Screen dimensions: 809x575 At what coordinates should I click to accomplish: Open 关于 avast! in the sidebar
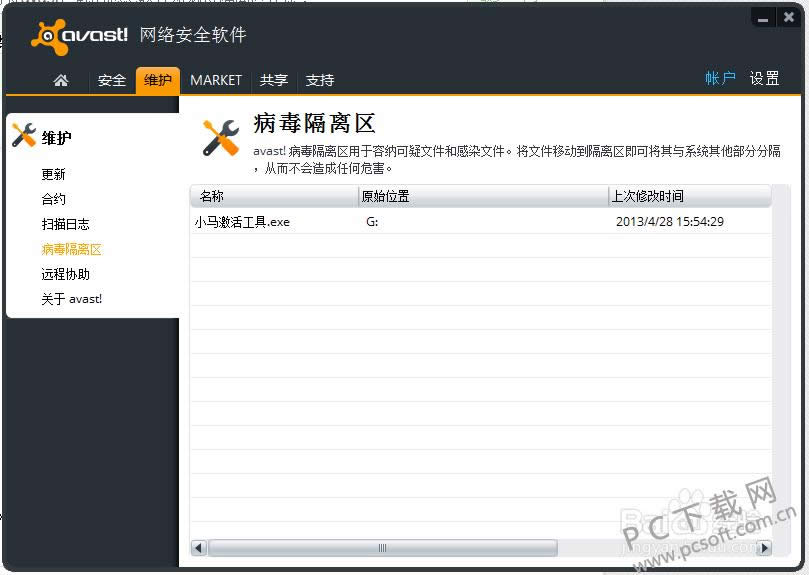click(x=72, y=299)
